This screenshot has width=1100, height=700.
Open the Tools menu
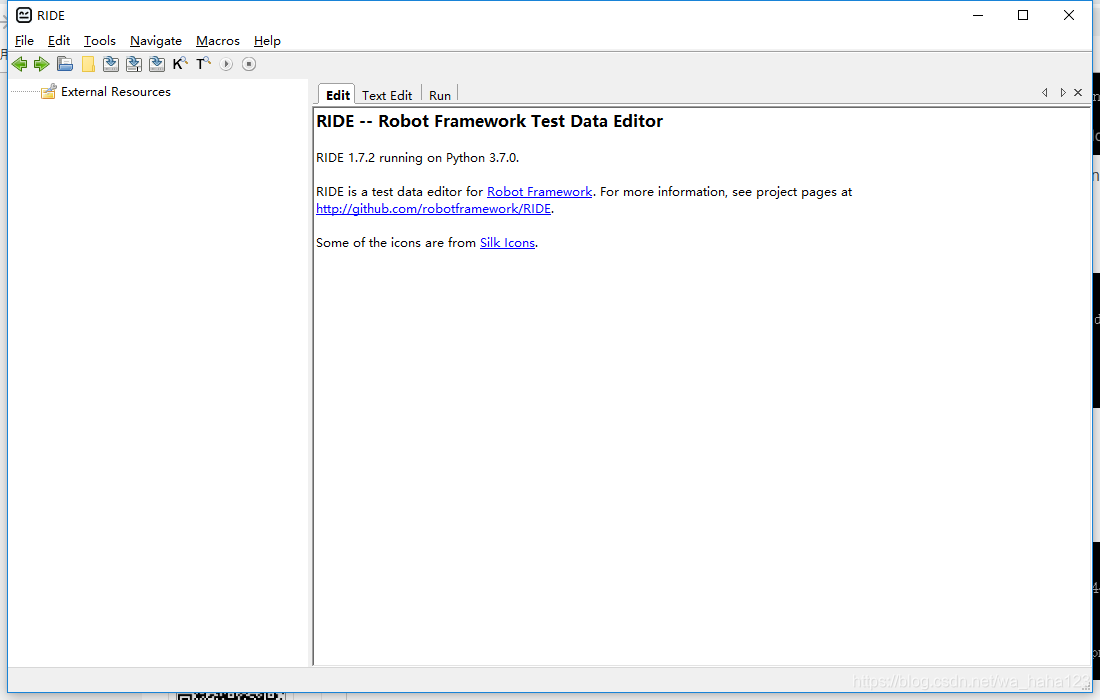coord(100,41)
